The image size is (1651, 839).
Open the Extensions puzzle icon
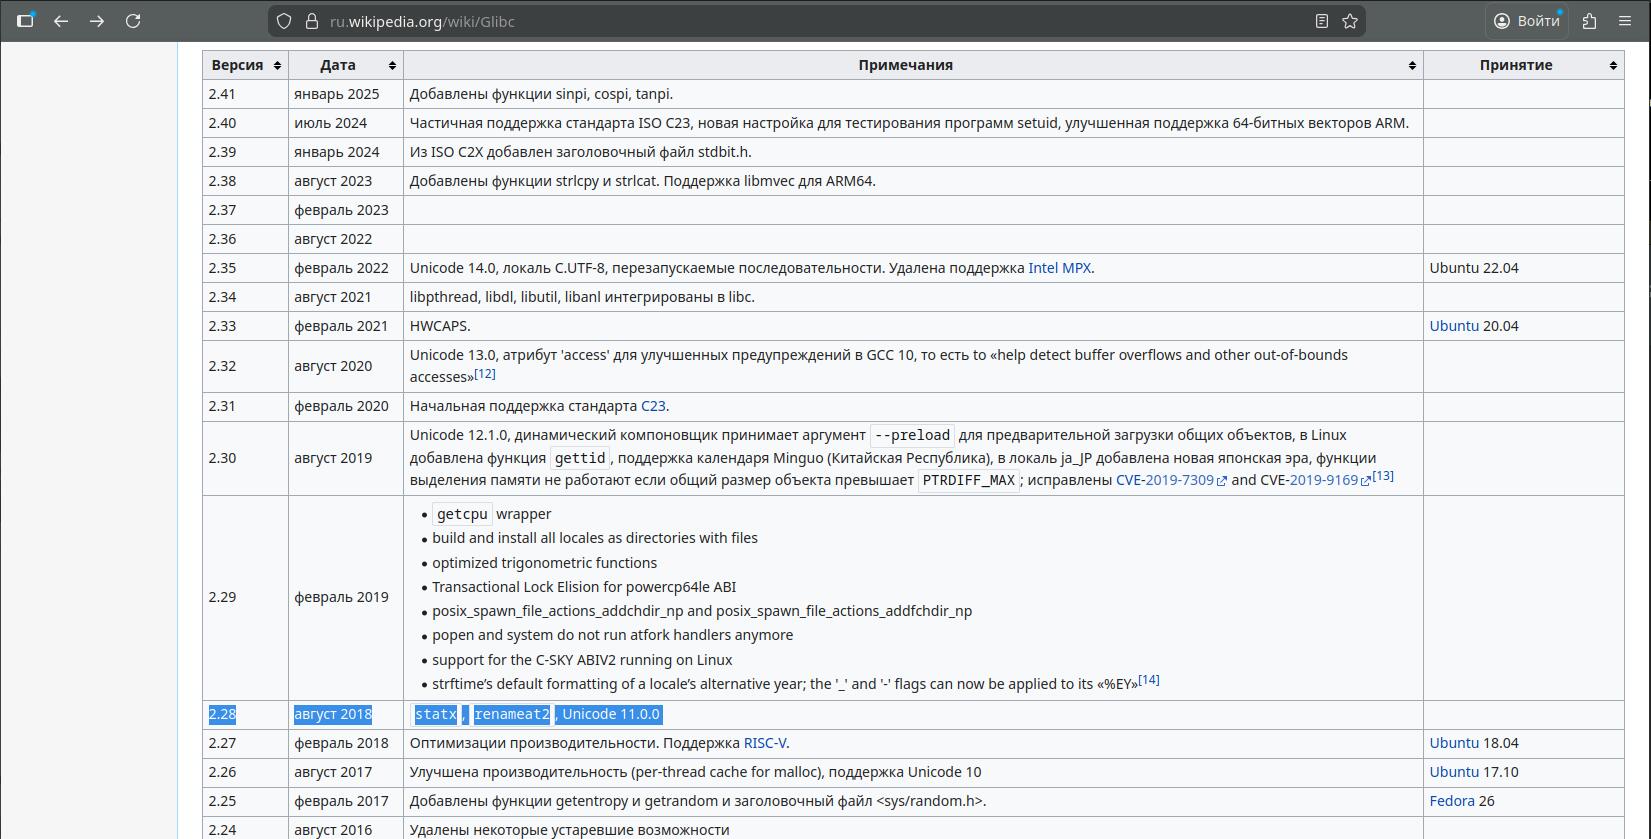coord(1589,21)
